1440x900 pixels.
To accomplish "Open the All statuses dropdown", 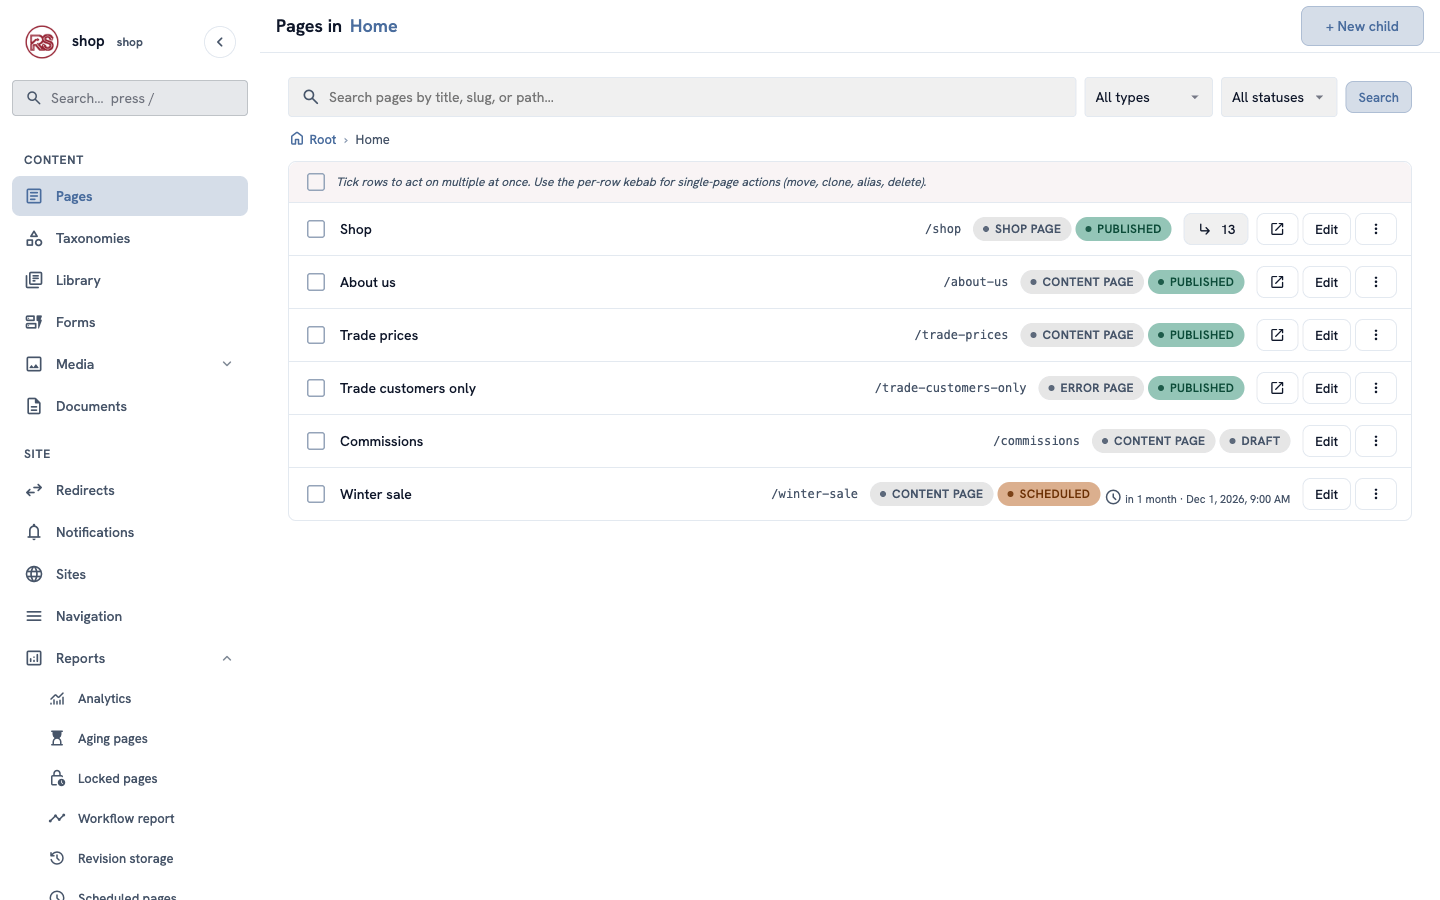I will pyautogui.click(x=1278, y=97).
